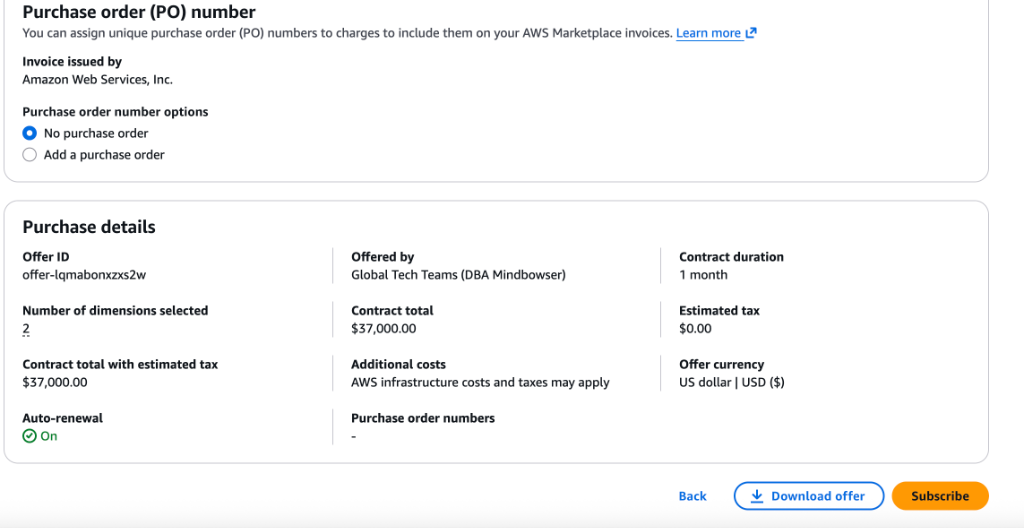Image resolution: width=1024 pixels, height=528 pixels.
Task: Click the Estimated tax $0.00 value
Action: point(695,328)
